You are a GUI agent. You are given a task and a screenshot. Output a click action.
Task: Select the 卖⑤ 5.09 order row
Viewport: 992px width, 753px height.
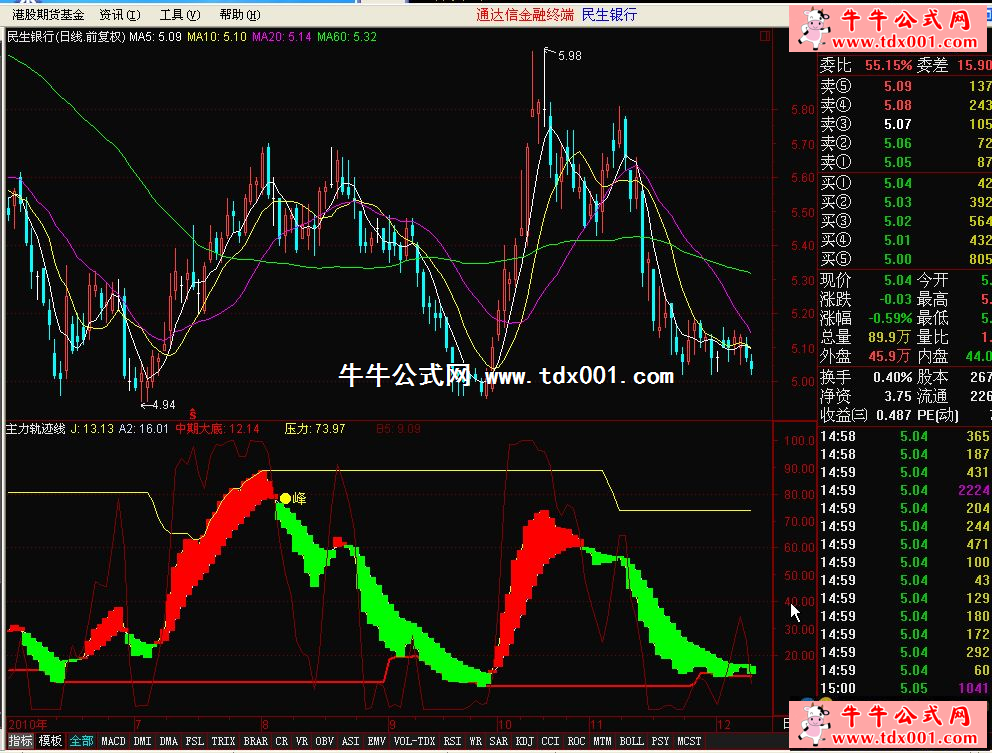(905, 86)
